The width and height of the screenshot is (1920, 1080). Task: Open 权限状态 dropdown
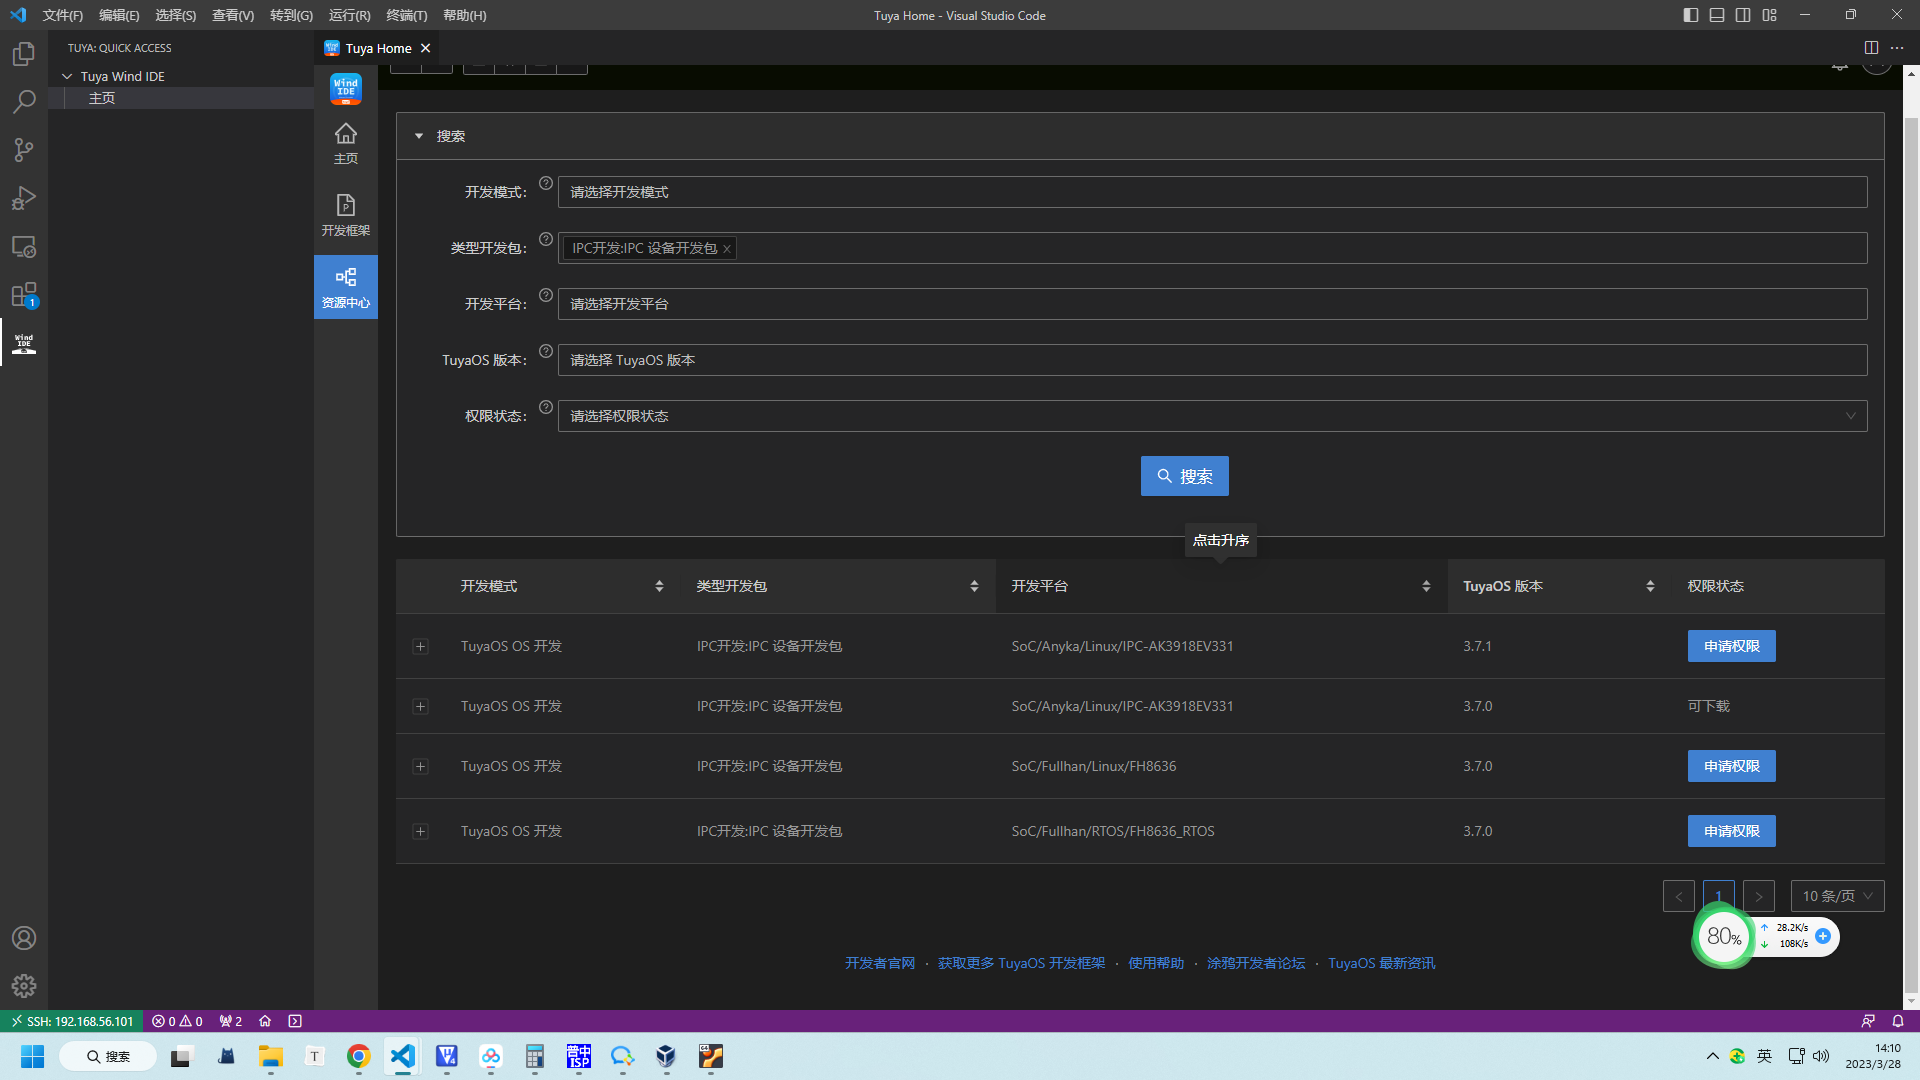coord(1212,416)
